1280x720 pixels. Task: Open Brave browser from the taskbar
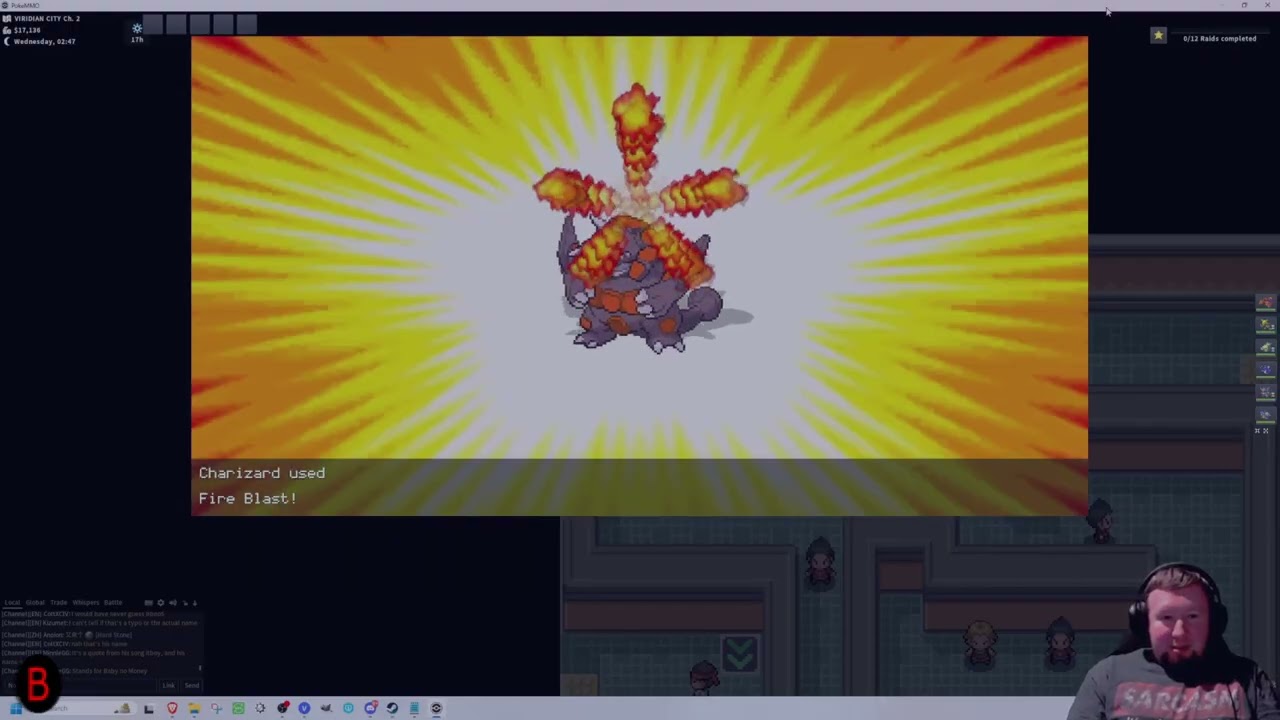(172, 708)
